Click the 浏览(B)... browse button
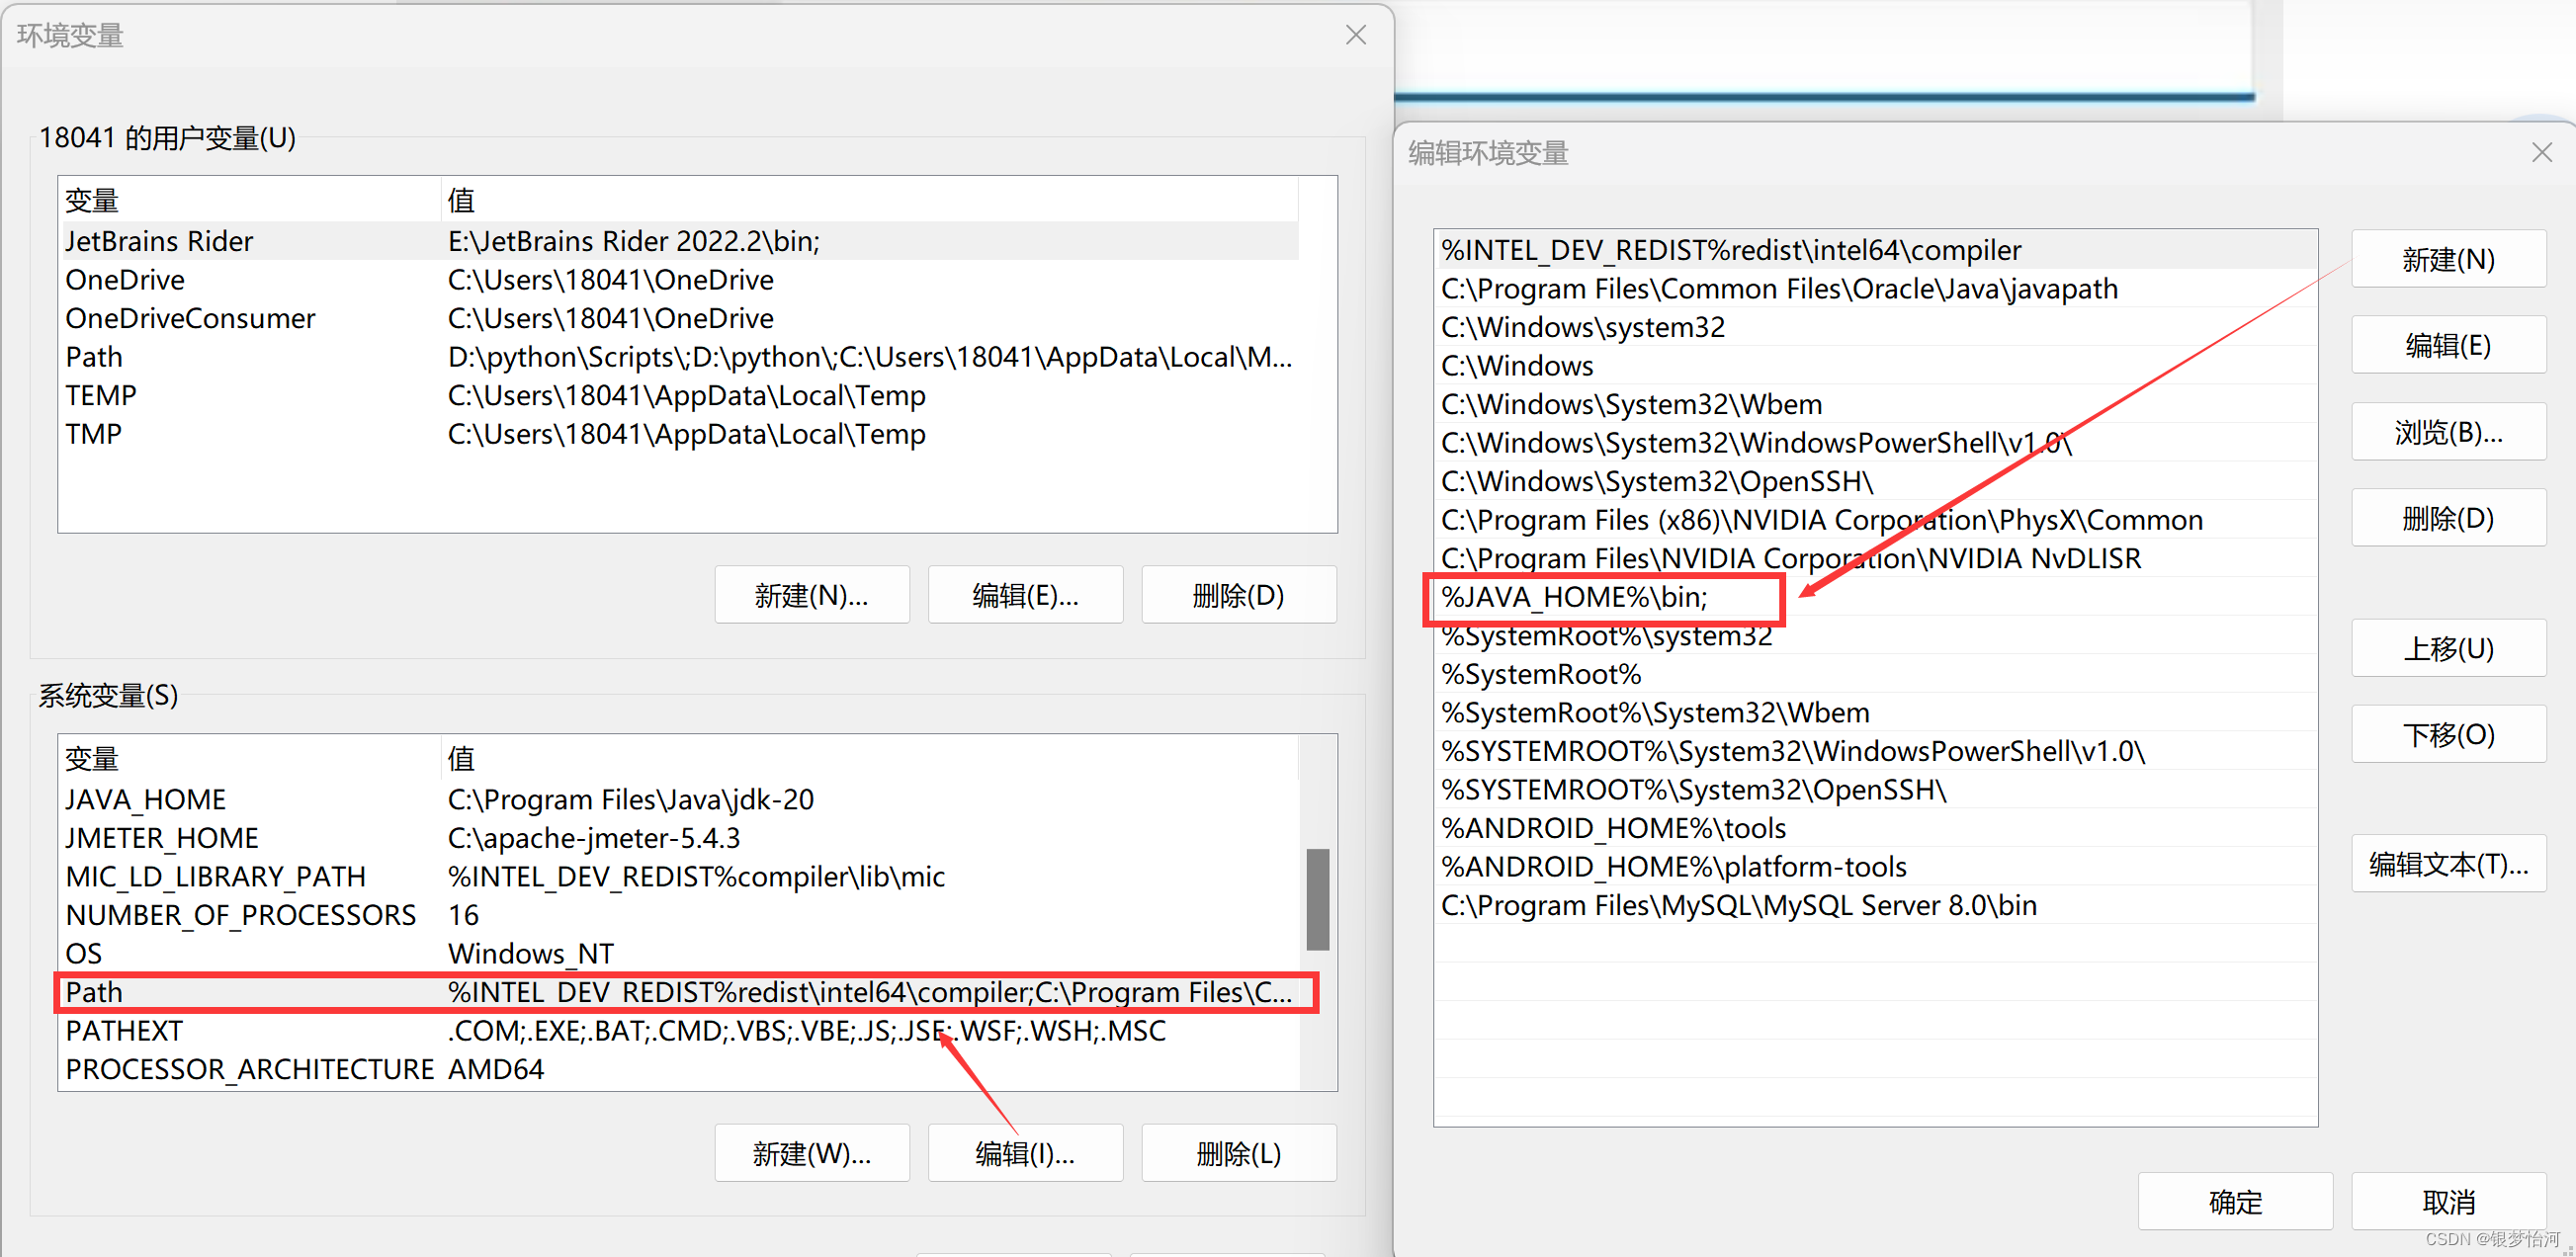2576x1257 pixels. coord(2448,431)
